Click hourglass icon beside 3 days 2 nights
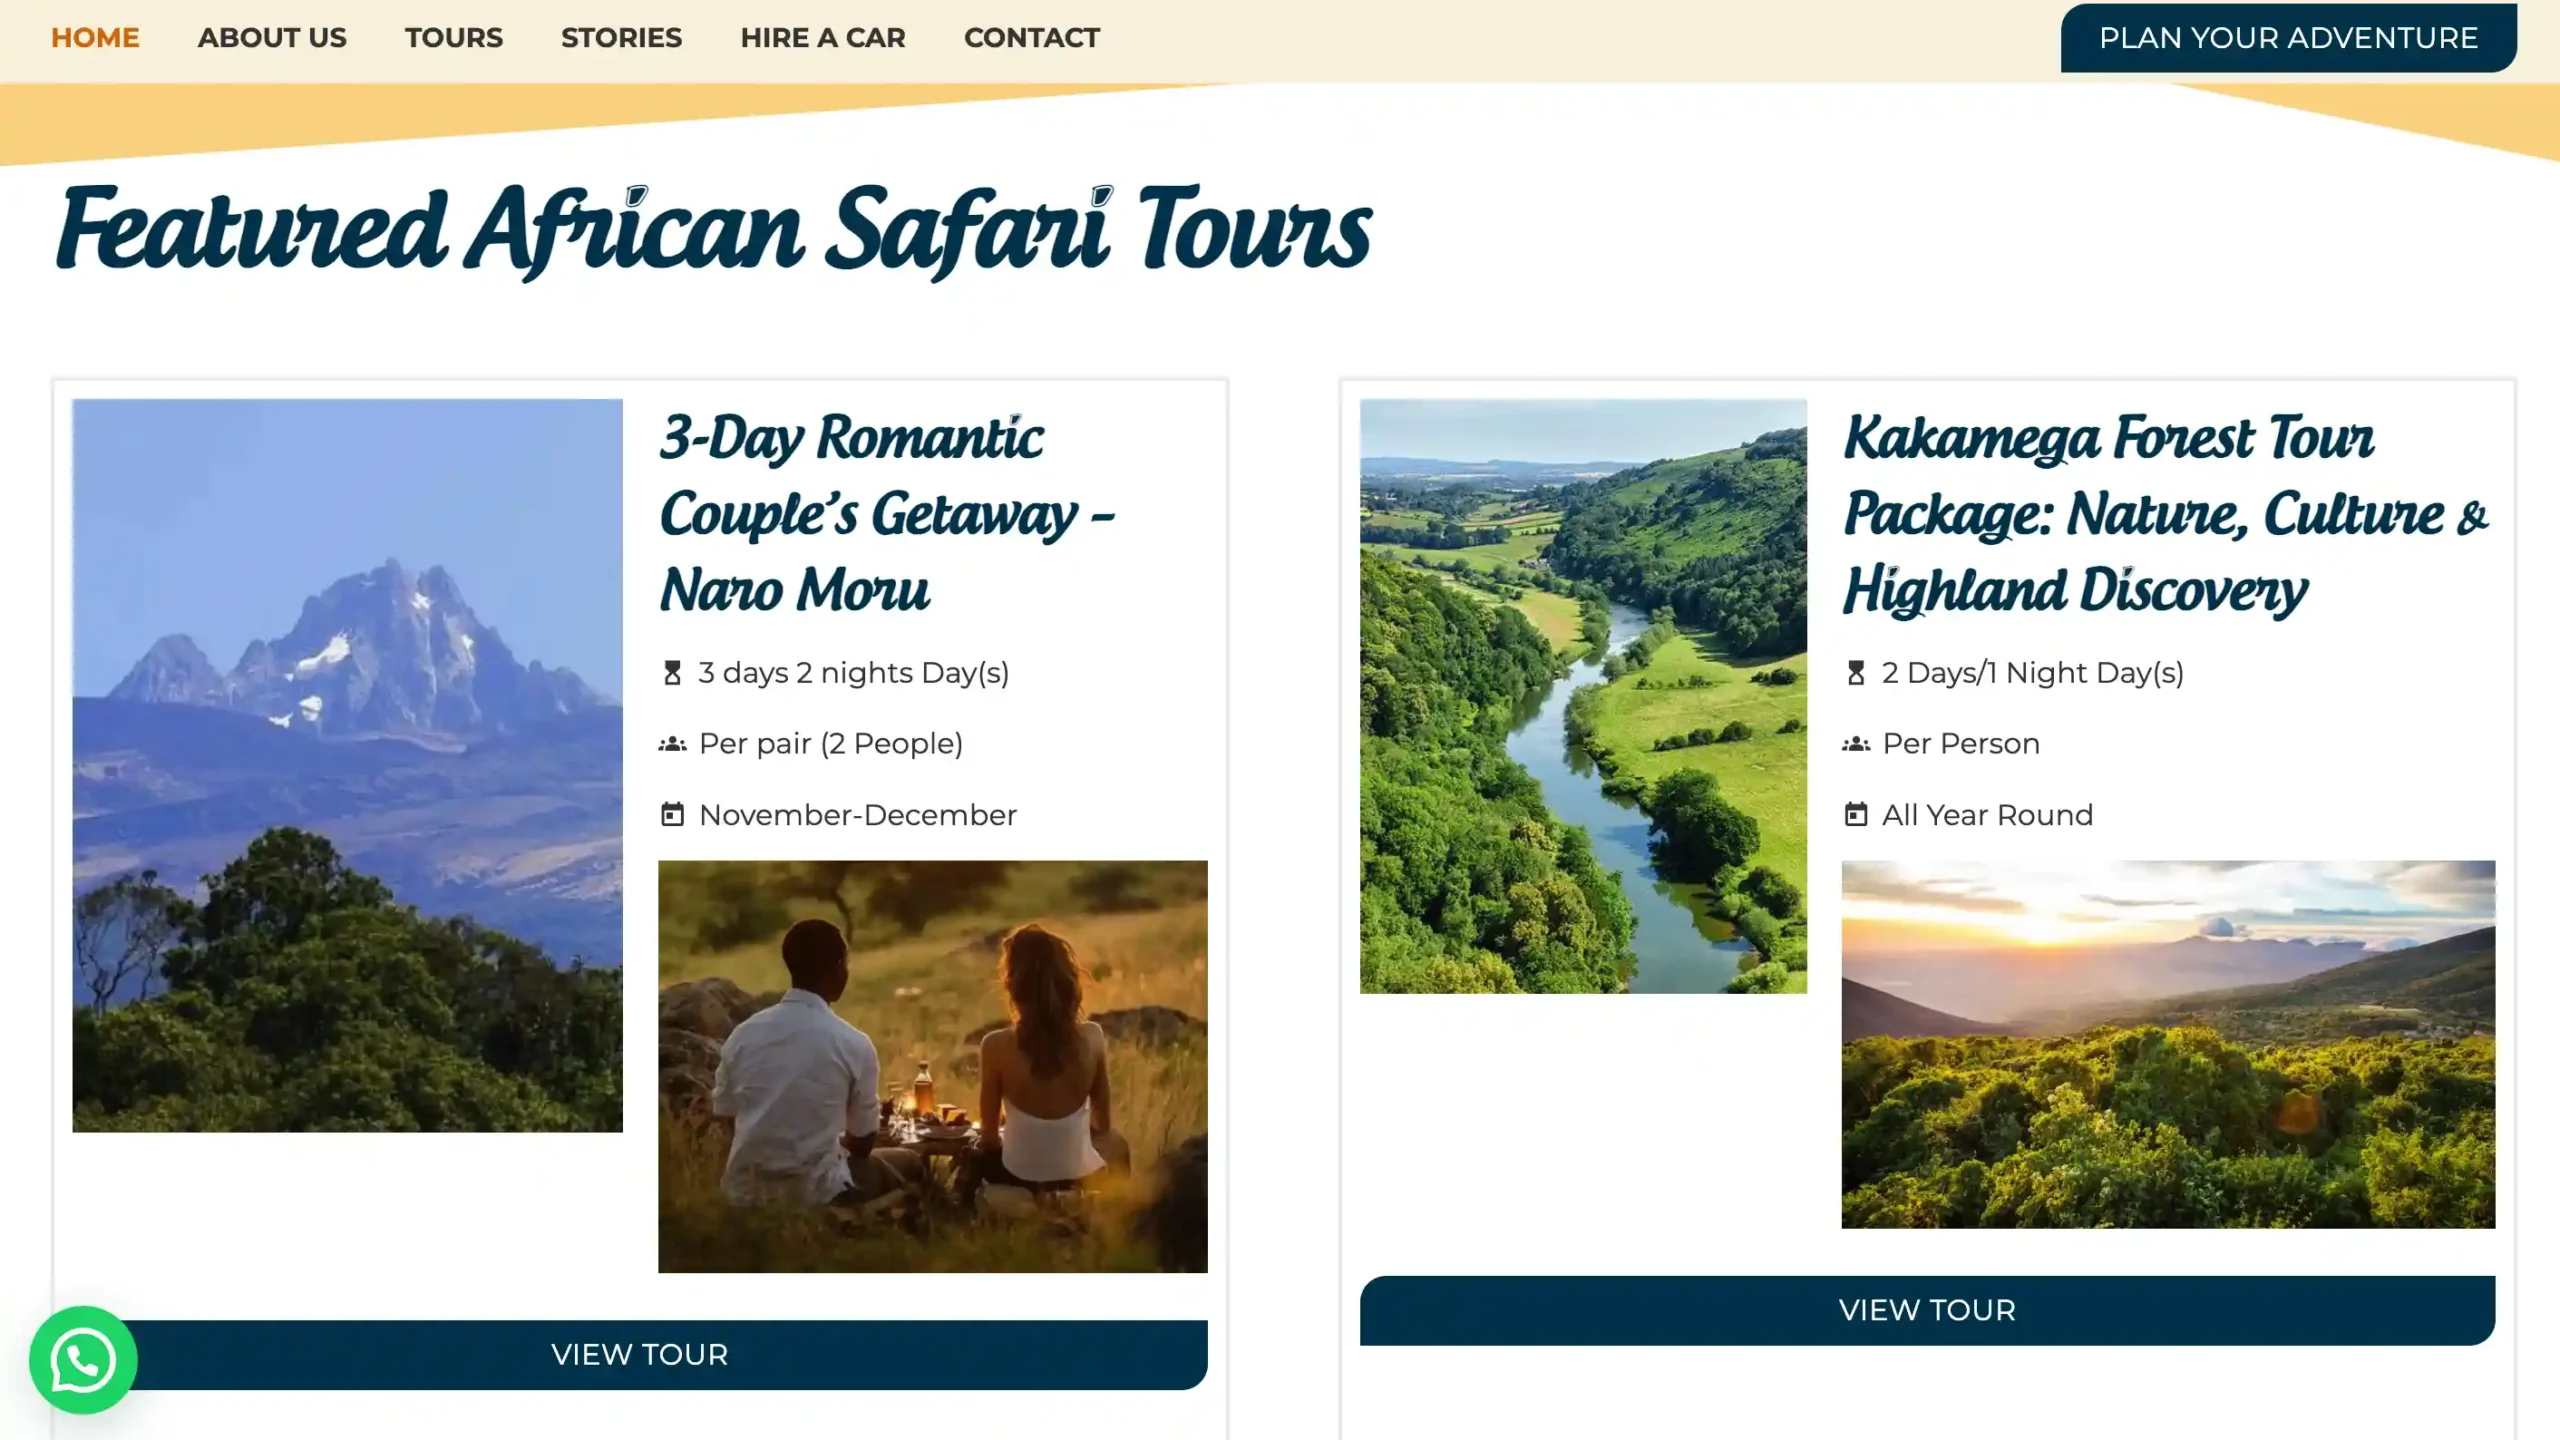The height and width of the screenshot is (1440, 2560). [x=672, y=673]
